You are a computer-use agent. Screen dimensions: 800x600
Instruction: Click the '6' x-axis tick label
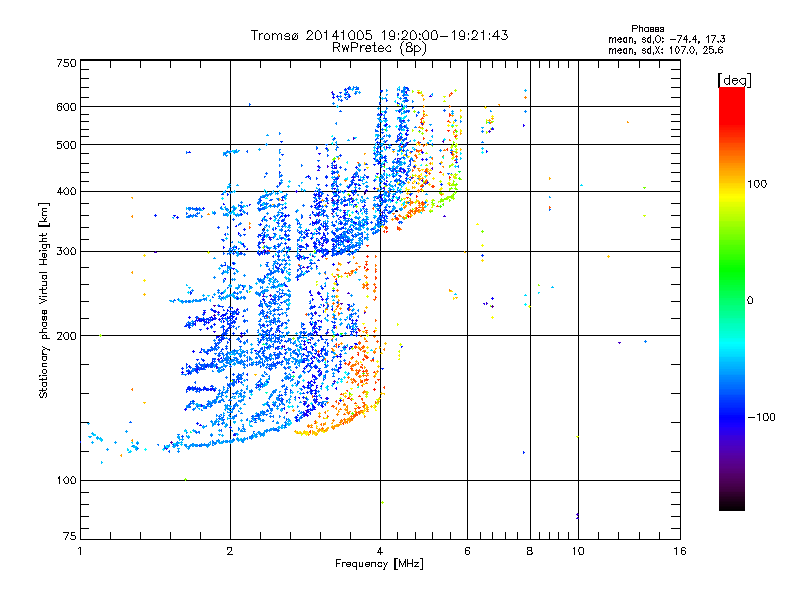pos(467,551)
